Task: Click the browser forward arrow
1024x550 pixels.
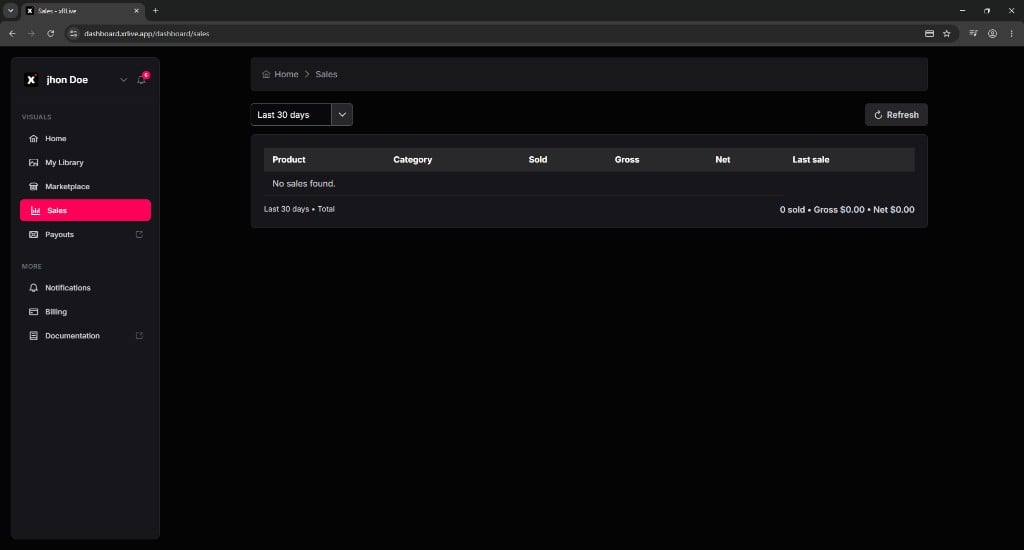Action: coord(31,33)
